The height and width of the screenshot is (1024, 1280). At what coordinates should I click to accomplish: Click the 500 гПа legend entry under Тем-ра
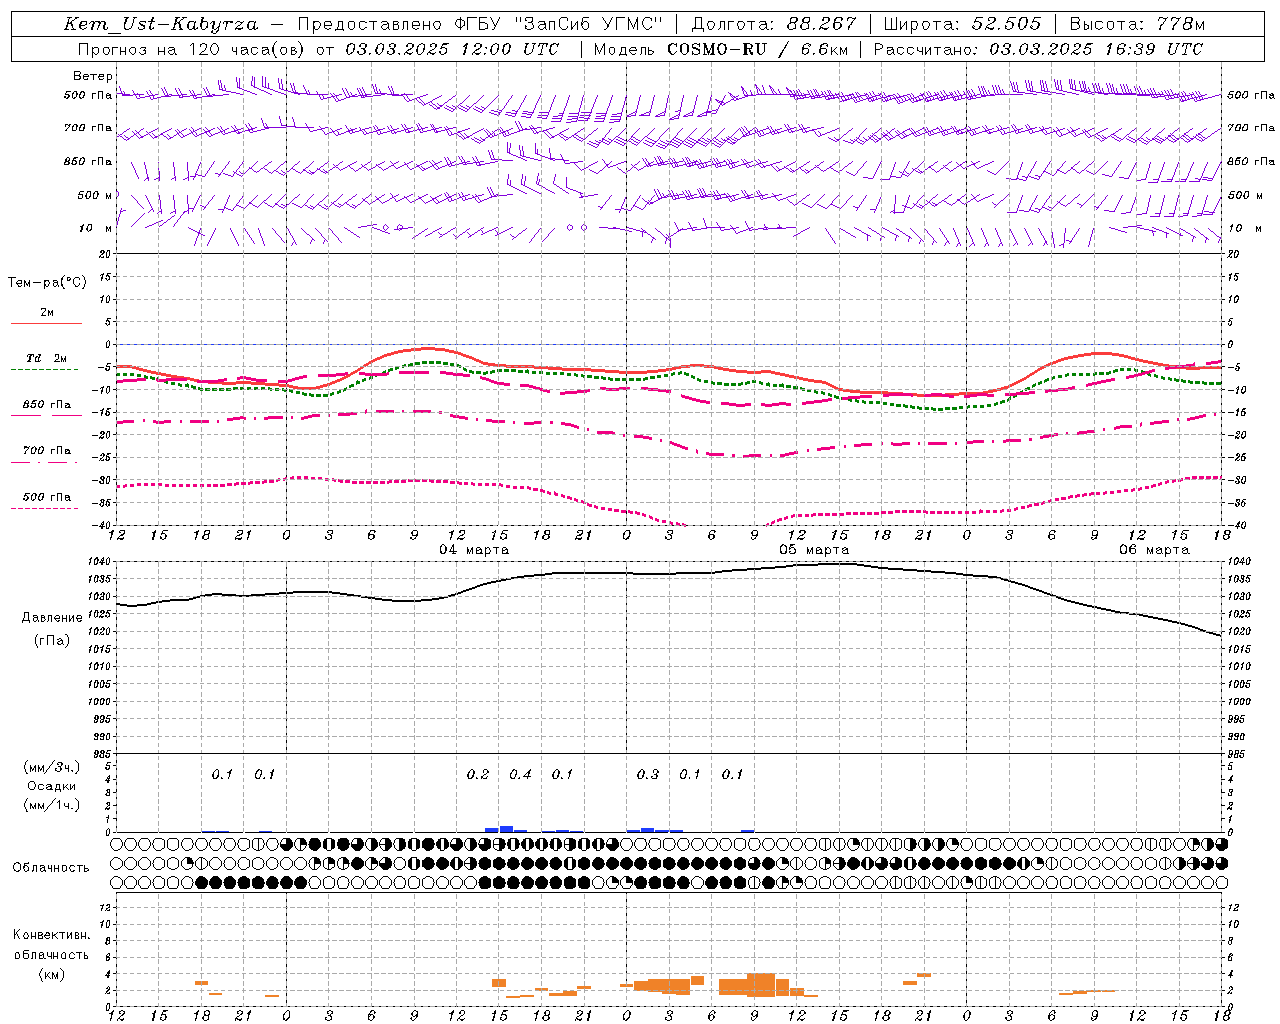tap(47, 497)
